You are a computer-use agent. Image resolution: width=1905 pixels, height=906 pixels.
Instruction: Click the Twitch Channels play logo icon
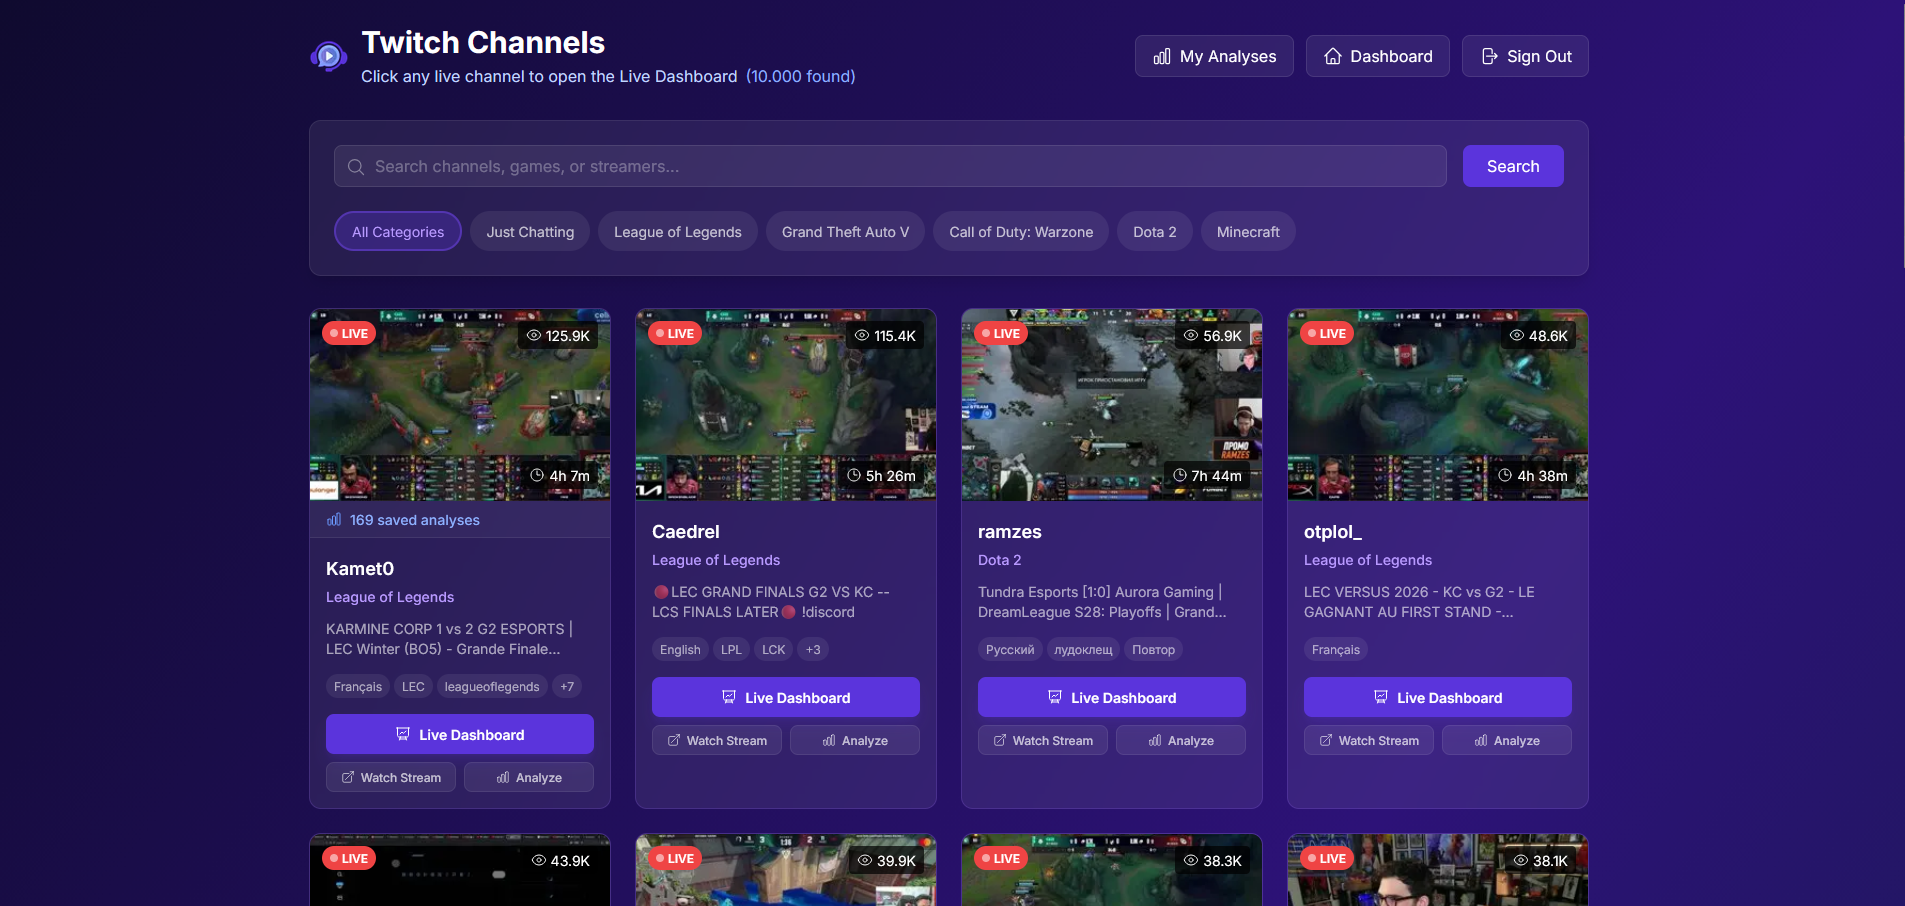coord(328,55)
